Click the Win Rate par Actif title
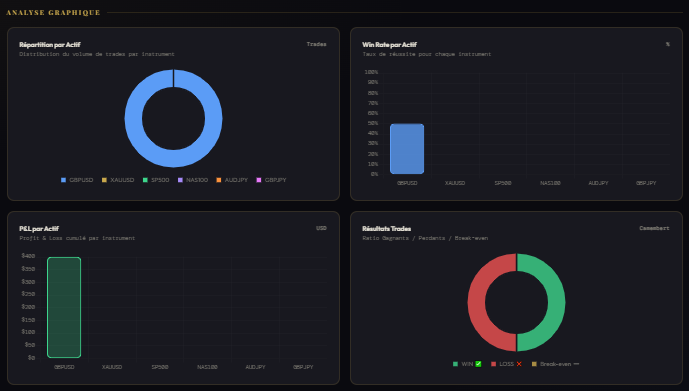The image size is (689, 391). click(x=389, y=45)
